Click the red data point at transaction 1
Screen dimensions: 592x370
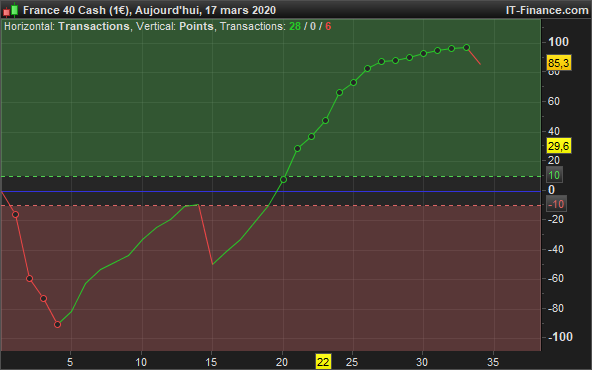pyautogui.click(x=15, y=214)
